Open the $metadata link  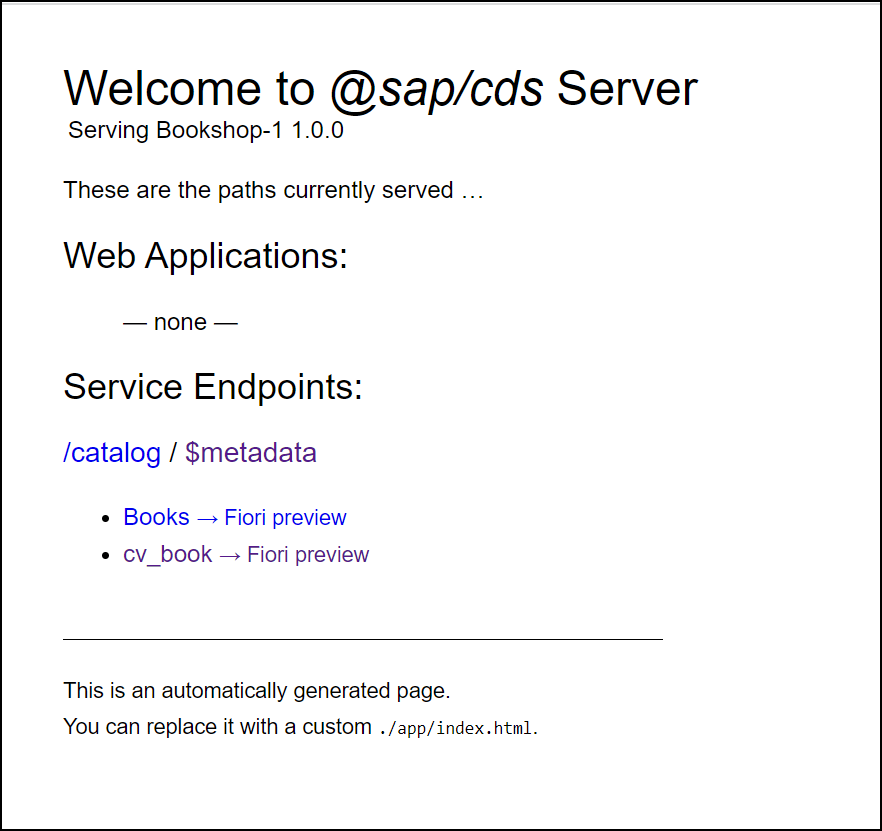coord(251,453)
